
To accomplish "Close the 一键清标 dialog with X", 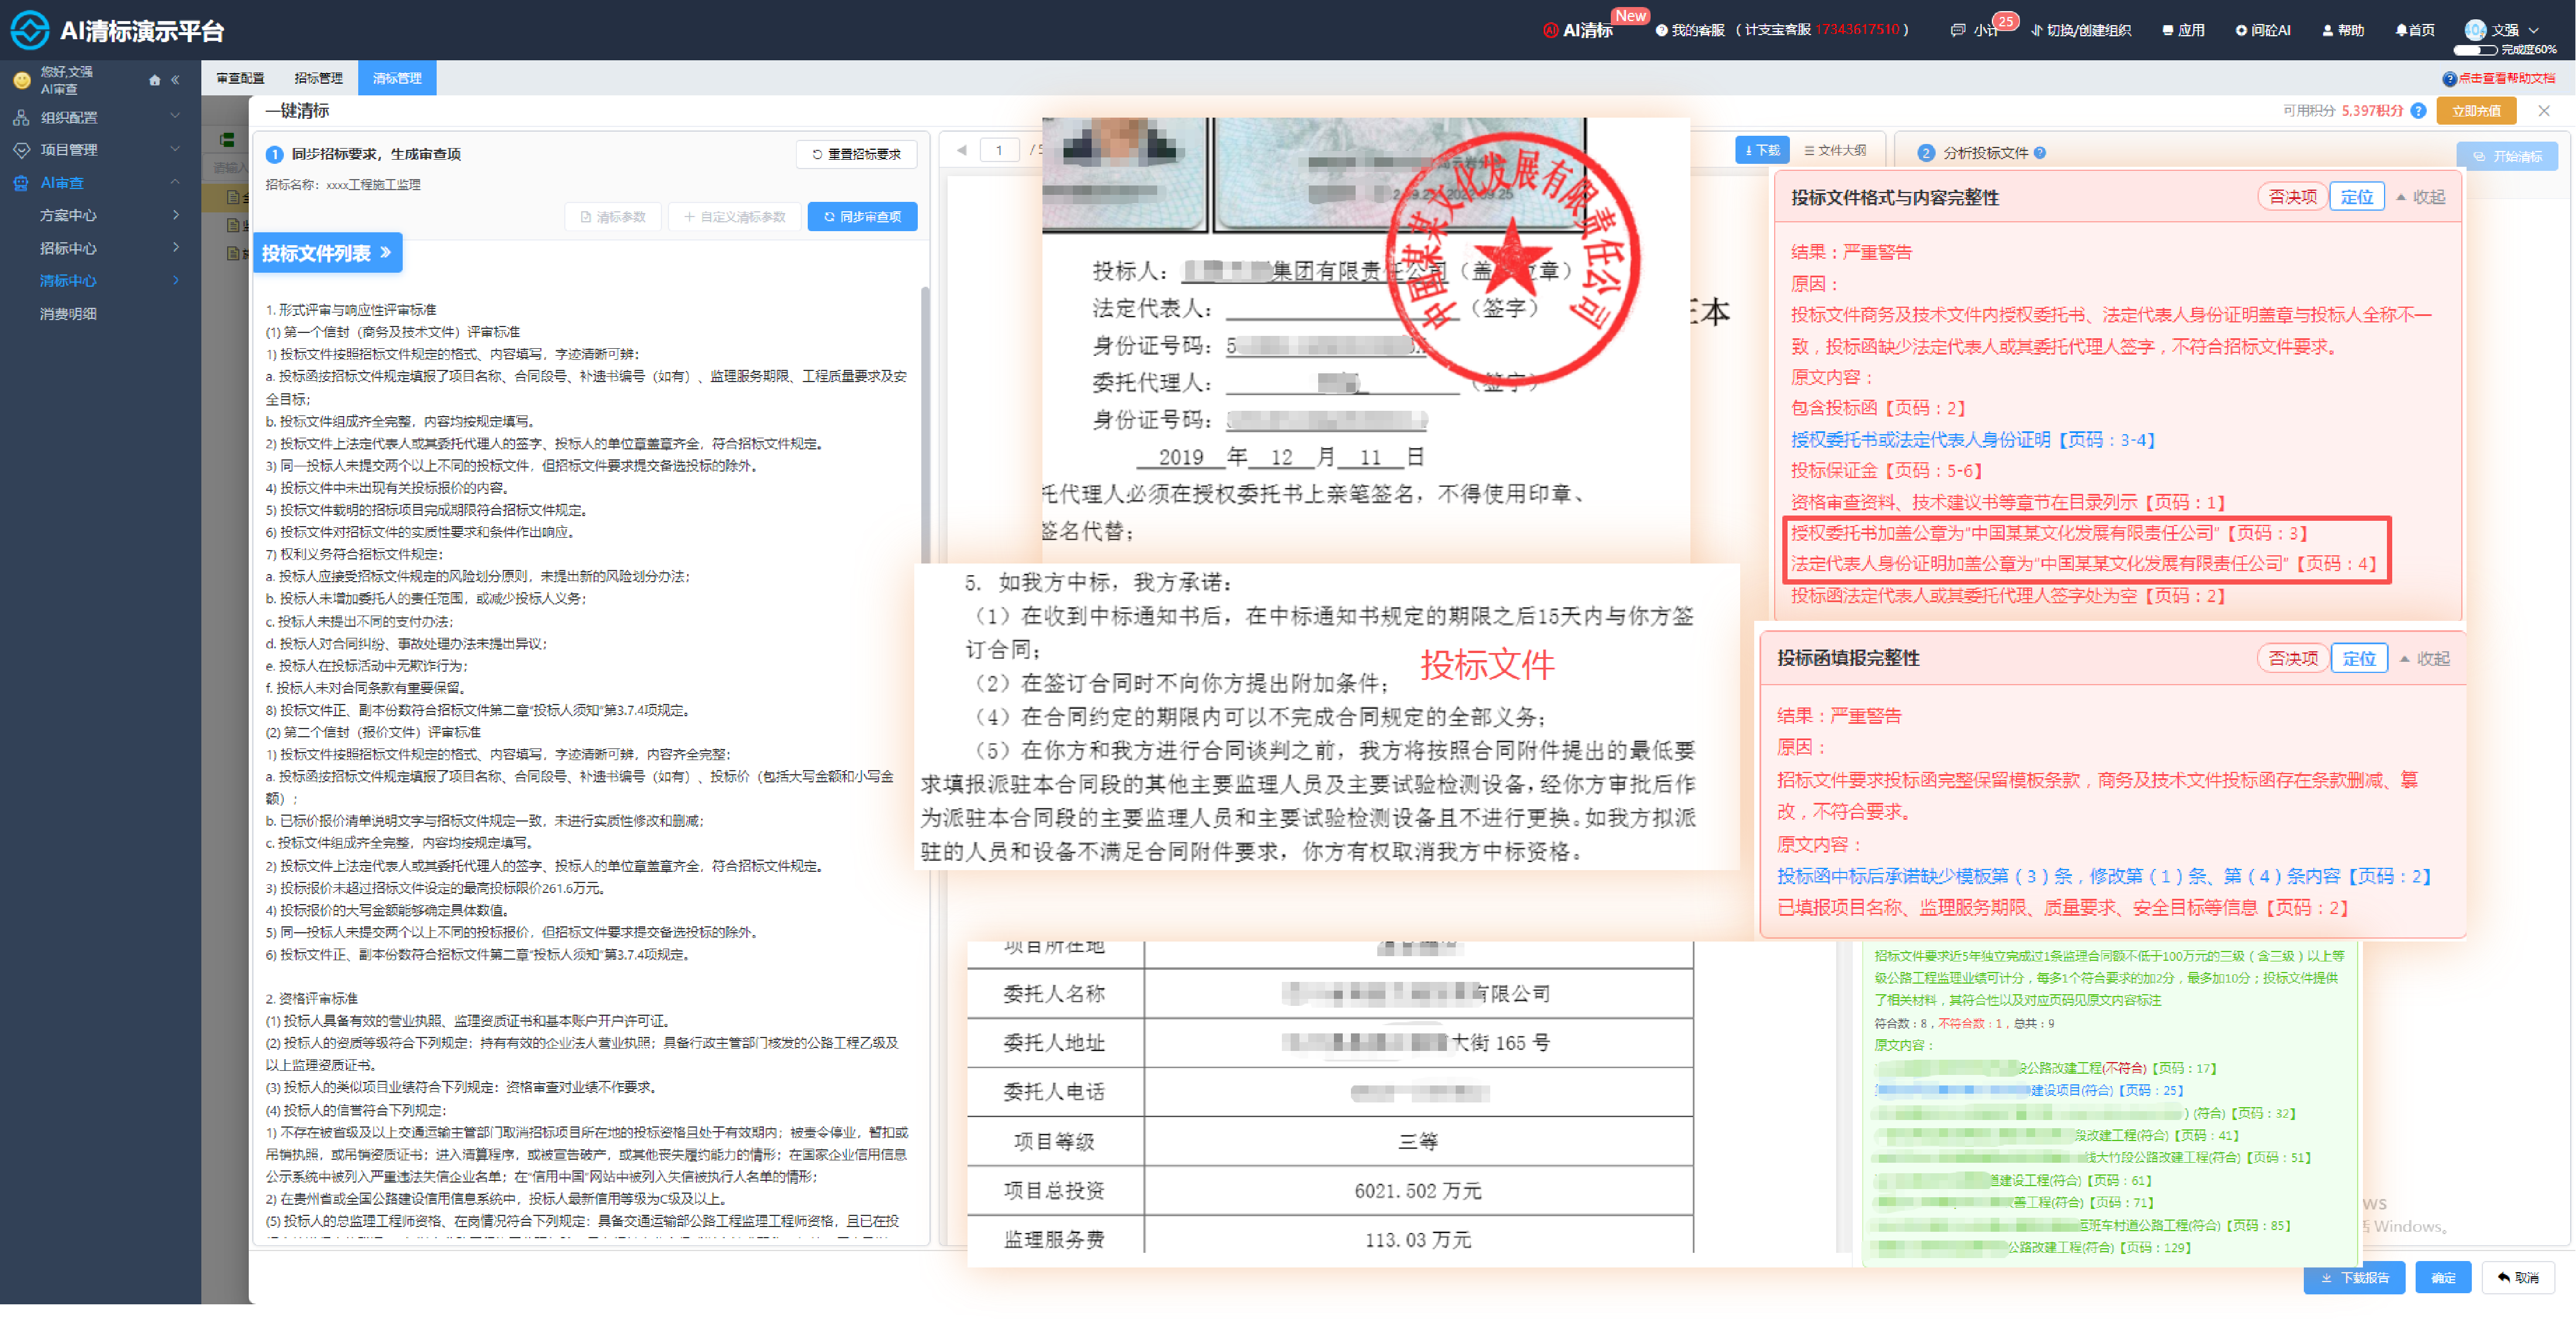I will click(x=2543, y=111).
